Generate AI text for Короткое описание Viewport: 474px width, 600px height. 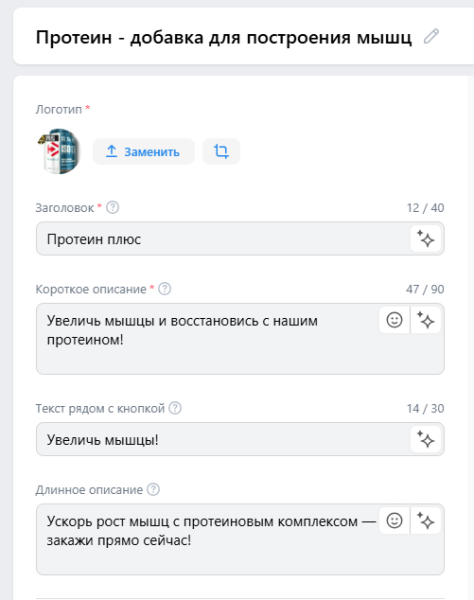pos(425,320)
